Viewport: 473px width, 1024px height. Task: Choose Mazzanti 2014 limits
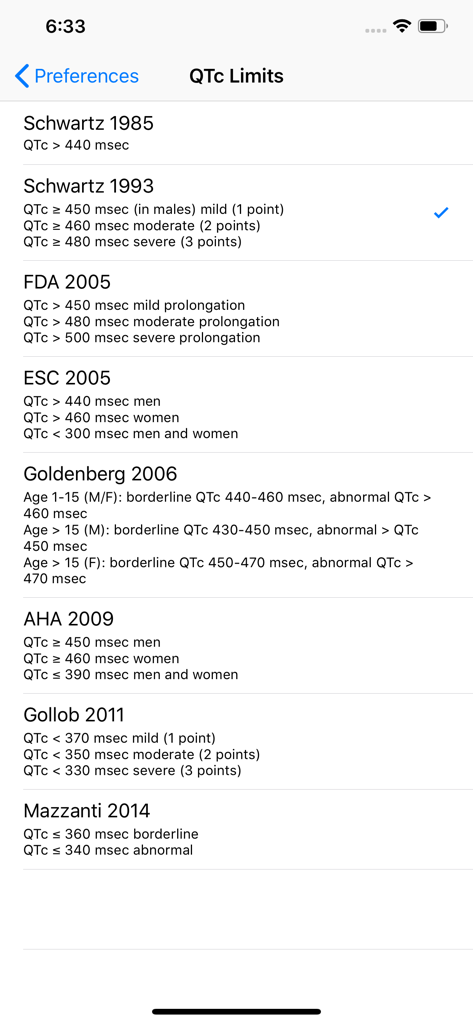point(236,829)
